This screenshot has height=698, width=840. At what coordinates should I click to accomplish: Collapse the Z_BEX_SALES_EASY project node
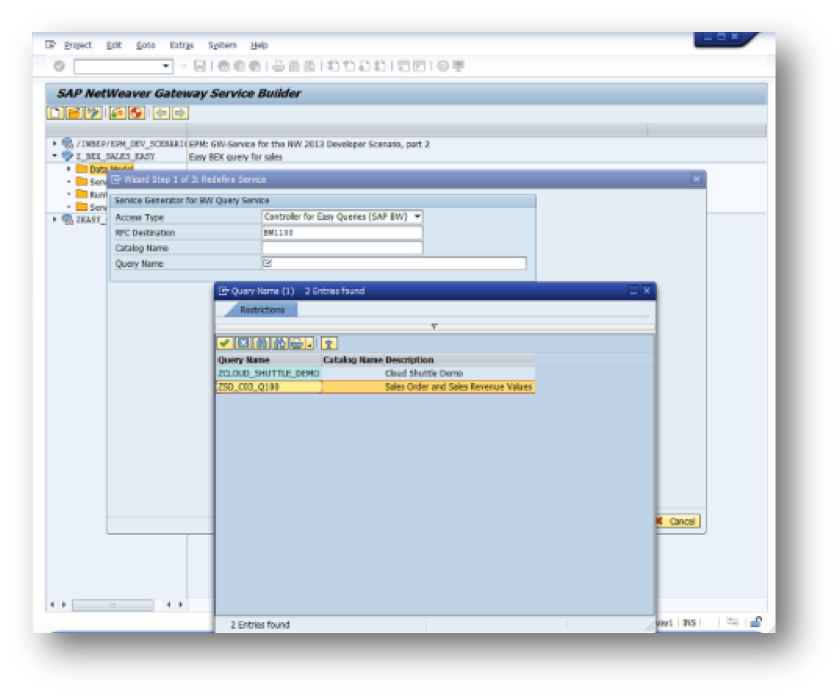point(55,156)
